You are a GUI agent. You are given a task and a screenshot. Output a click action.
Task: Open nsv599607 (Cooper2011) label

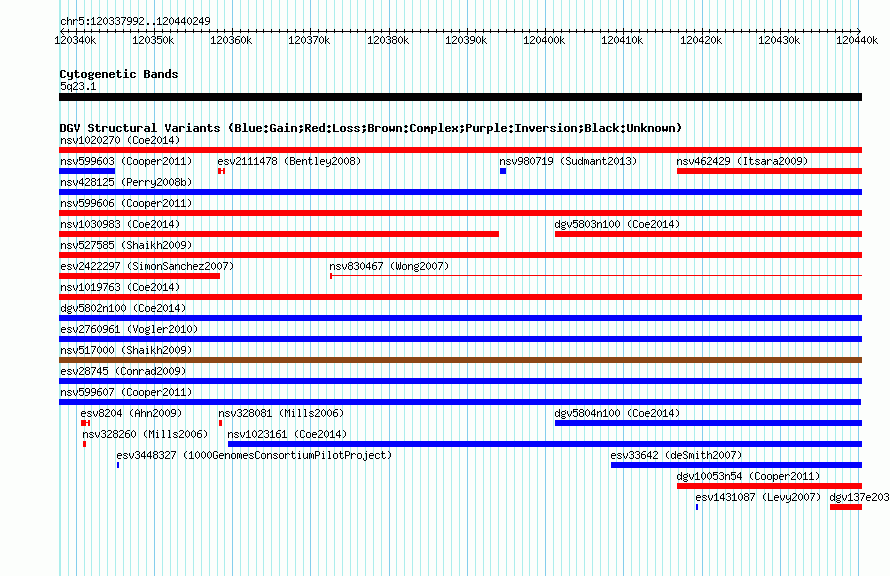tap(126, 392)
